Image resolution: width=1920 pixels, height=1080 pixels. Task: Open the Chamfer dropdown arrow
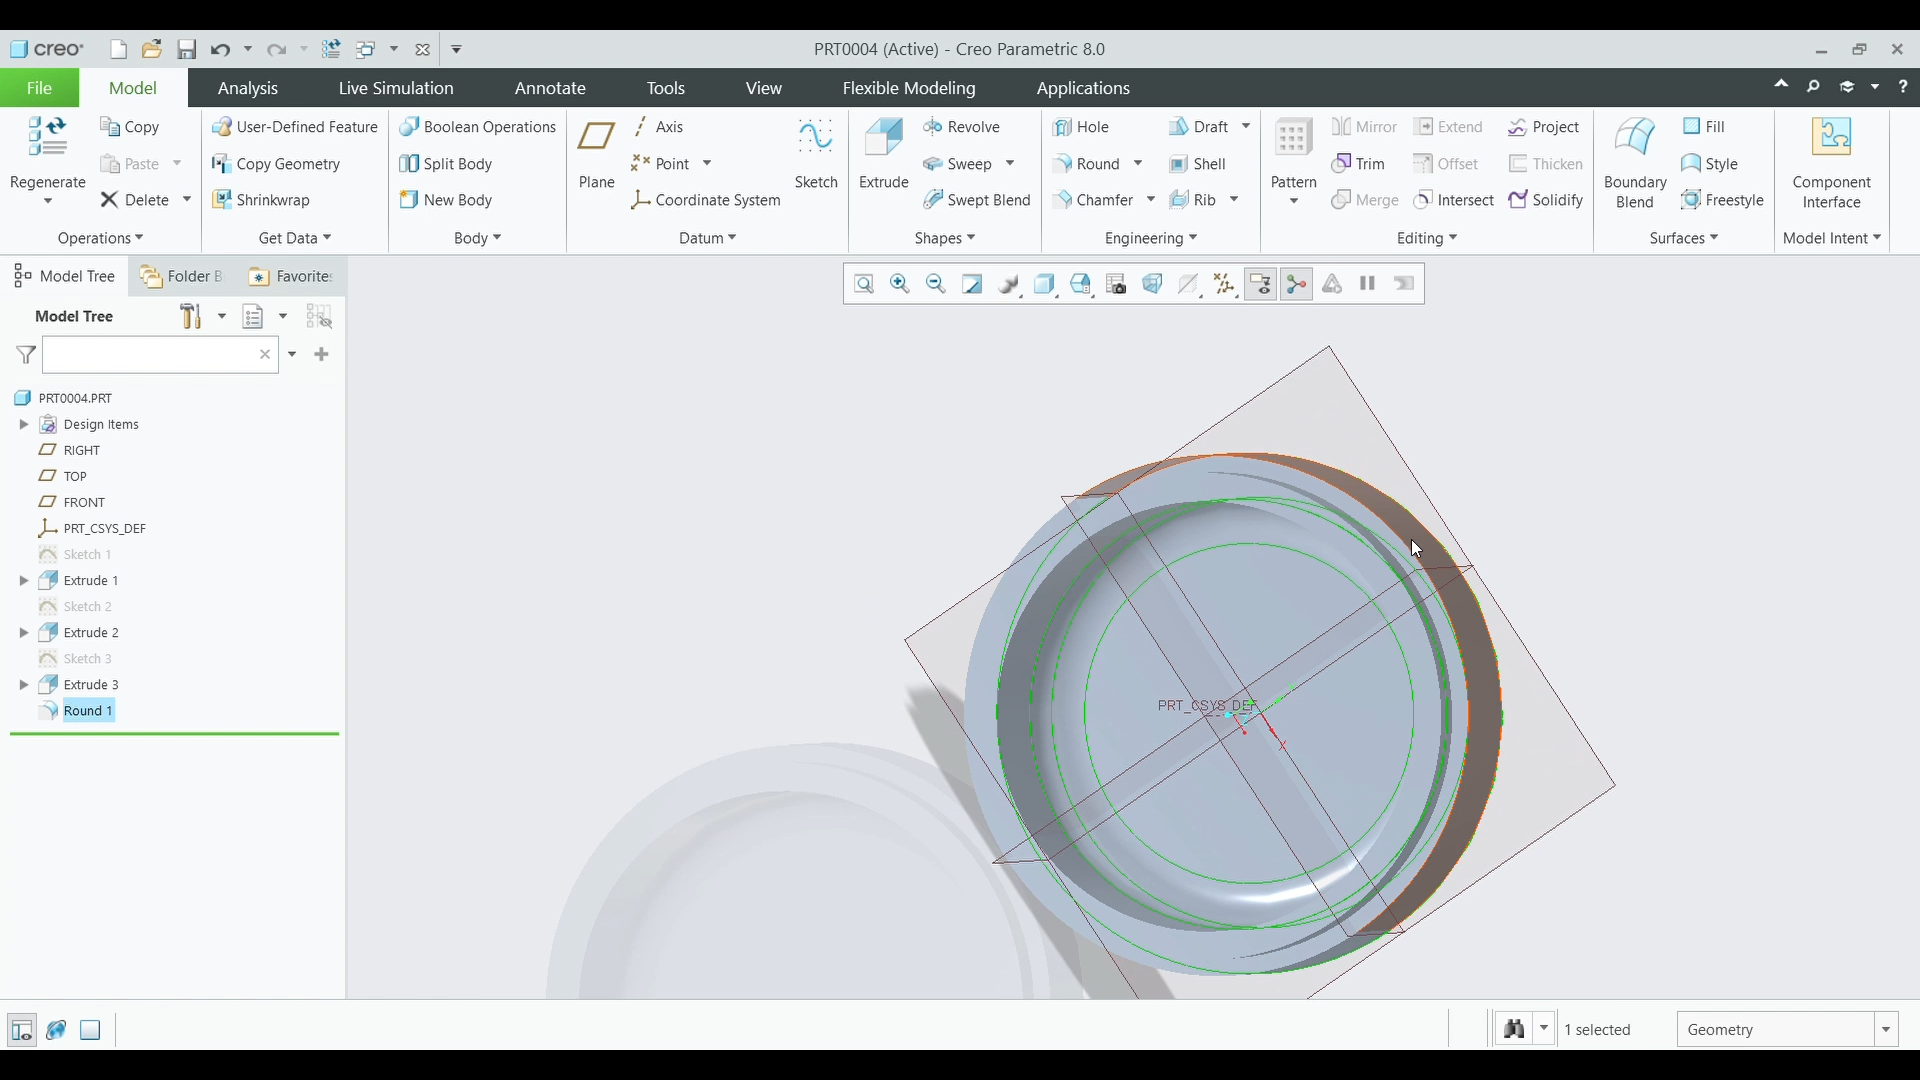pos(1151,200)
